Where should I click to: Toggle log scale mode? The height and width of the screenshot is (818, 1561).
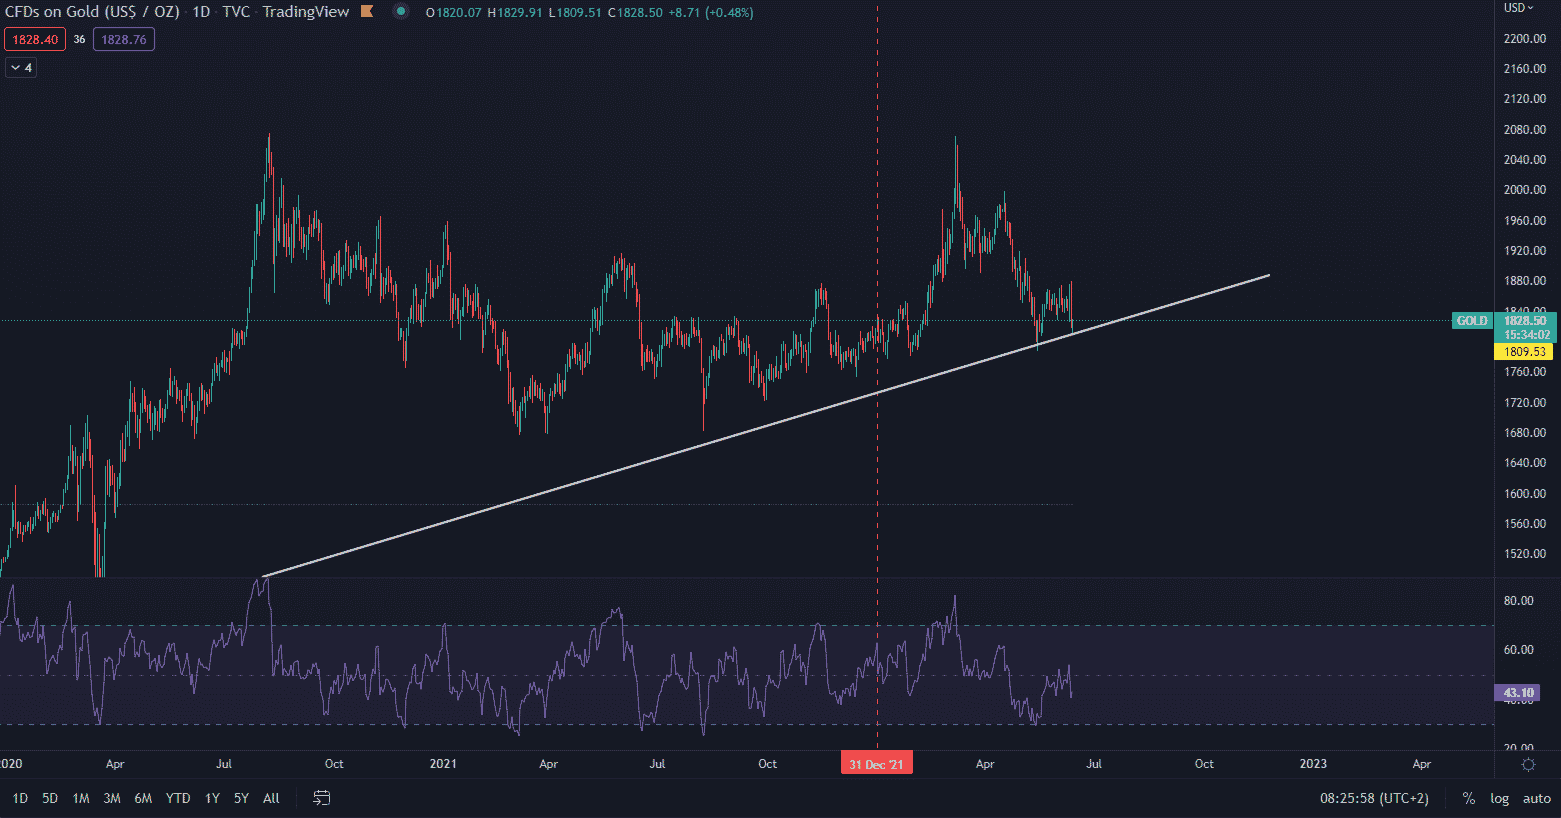(x=1499, y=798)
